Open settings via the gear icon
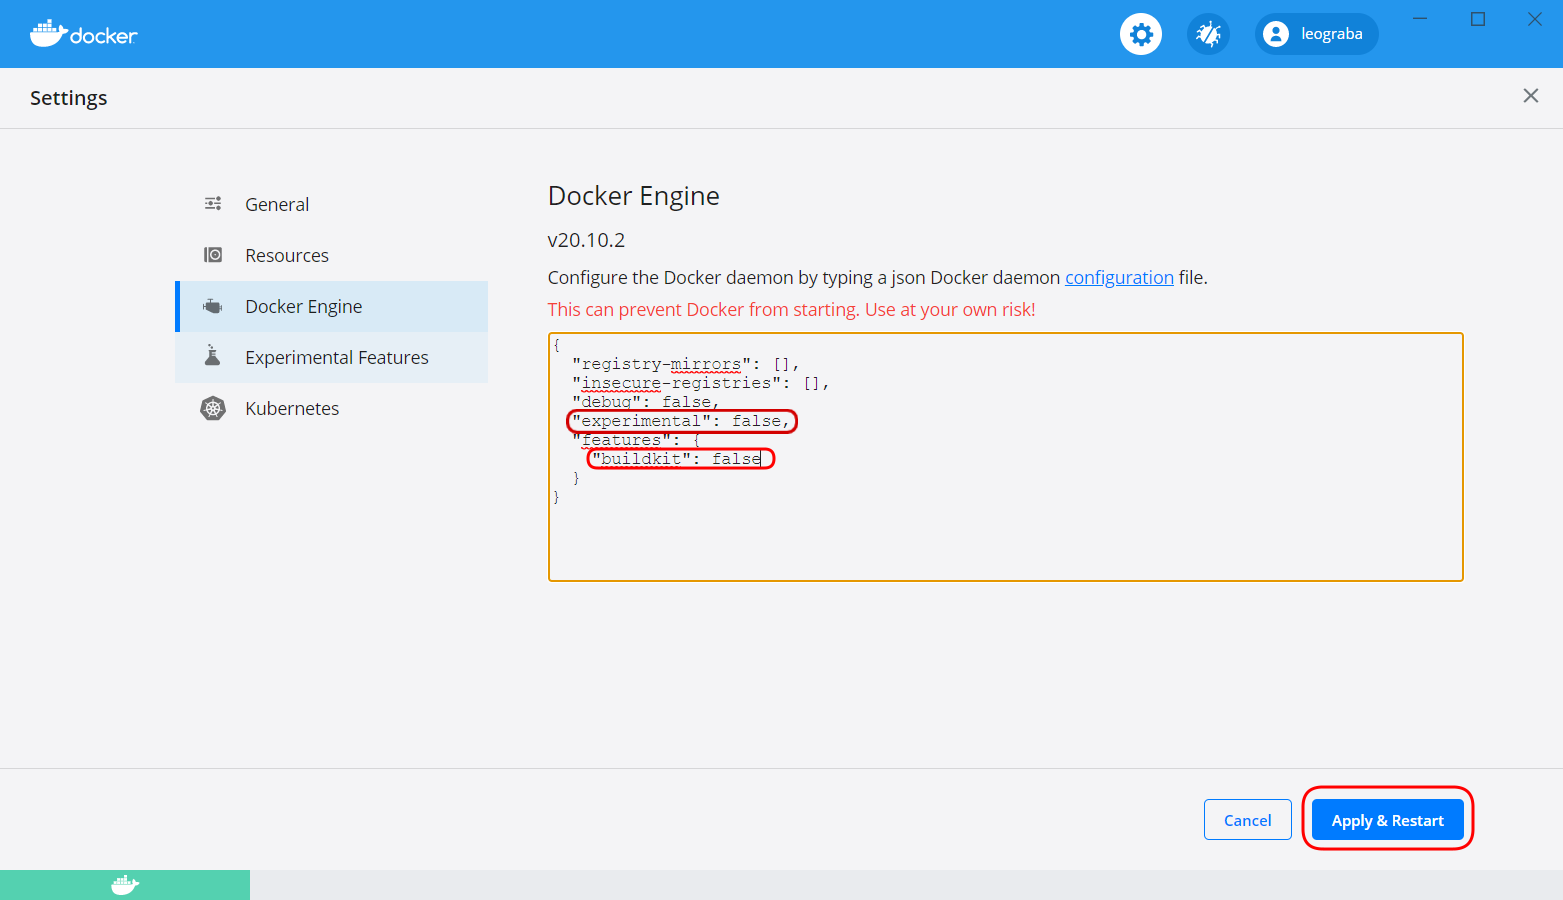1563x900 pixels. pos(1141,34)
